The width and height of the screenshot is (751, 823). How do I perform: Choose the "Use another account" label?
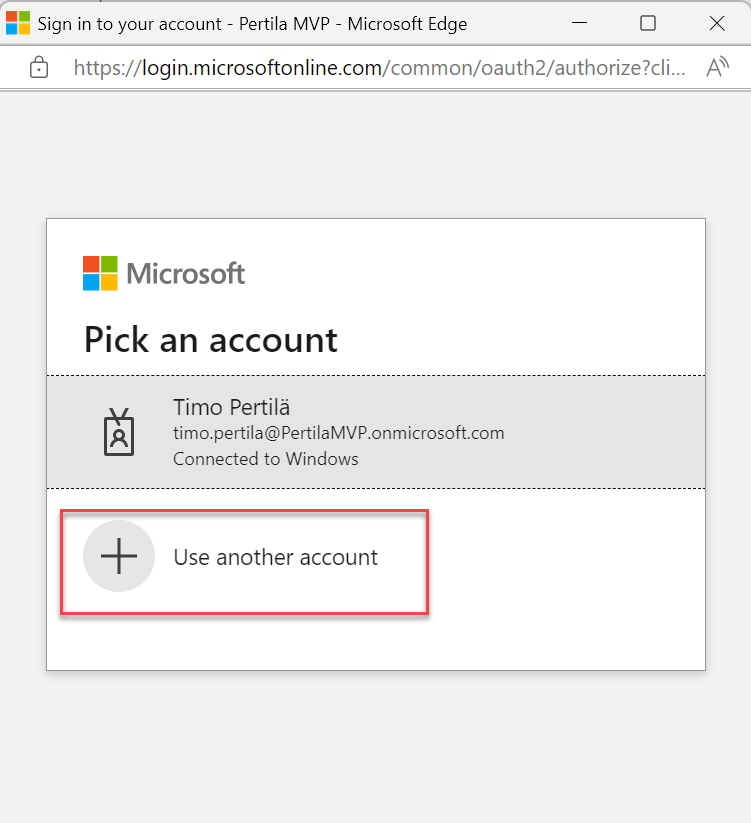(x=276, y=557)
